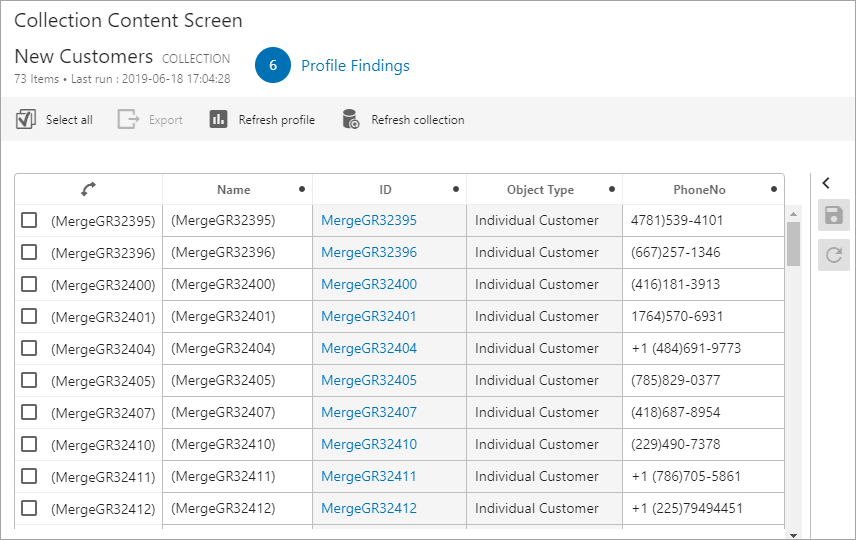The width and height of the screenshot is (856, 540).
Task: Expand the side panel with chevron arrow
Action: click(x=826, y=182)
